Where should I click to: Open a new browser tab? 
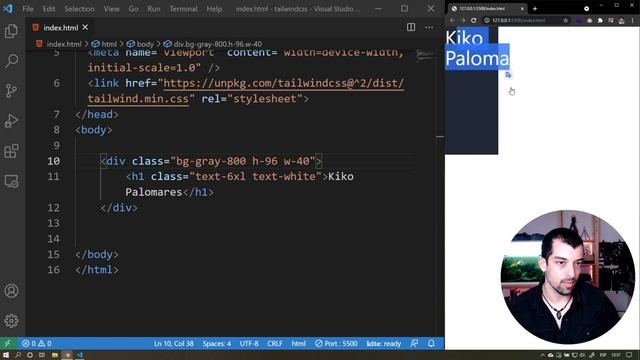click(x=535, y=8)
